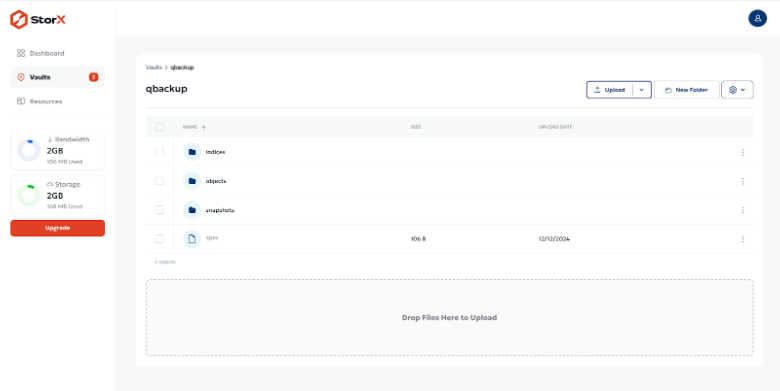The image size is (780, 391).
Task: Click the Bandwidth download arrow icon
Action: (50, 139)
